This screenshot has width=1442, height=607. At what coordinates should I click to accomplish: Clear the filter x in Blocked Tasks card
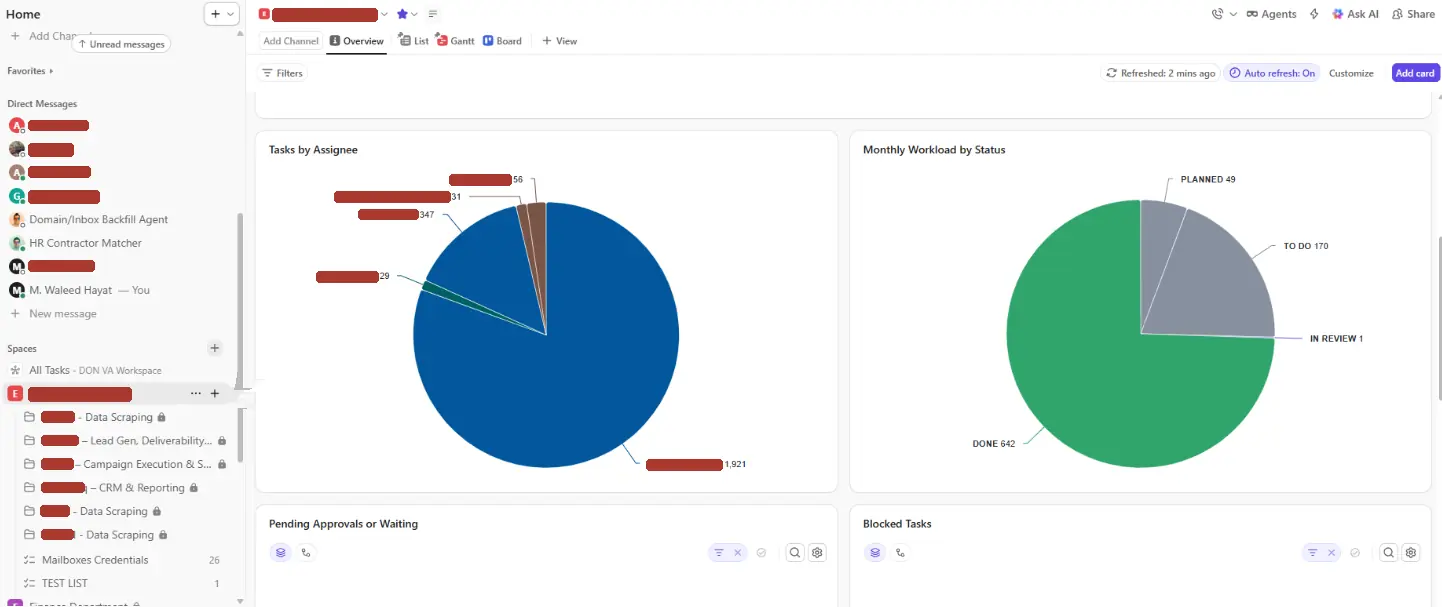point(1332,552)
